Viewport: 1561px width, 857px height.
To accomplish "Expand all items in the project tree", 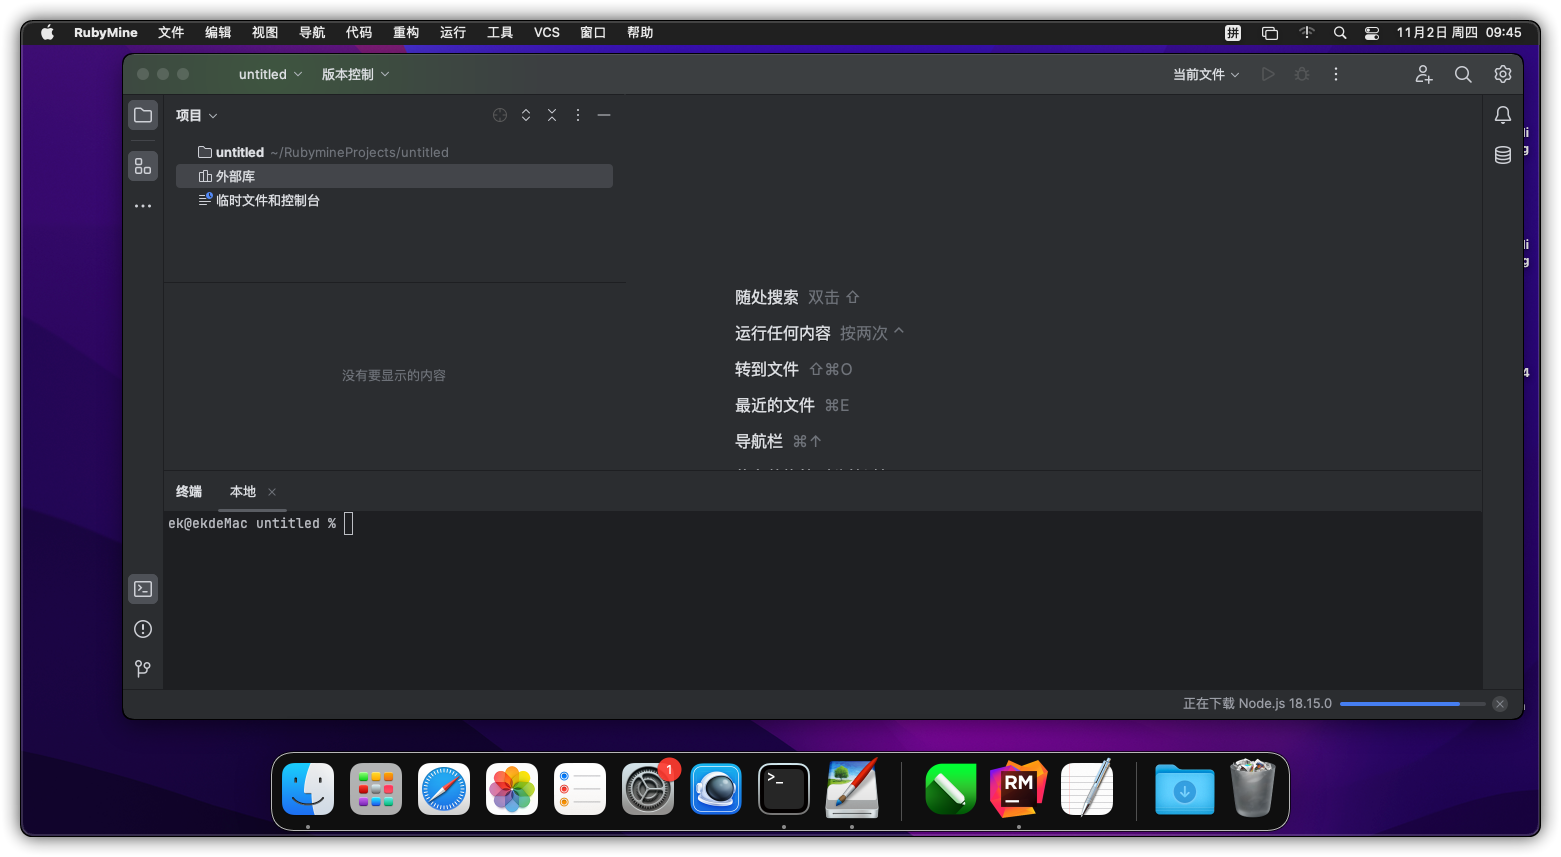I will coord(526,115).
